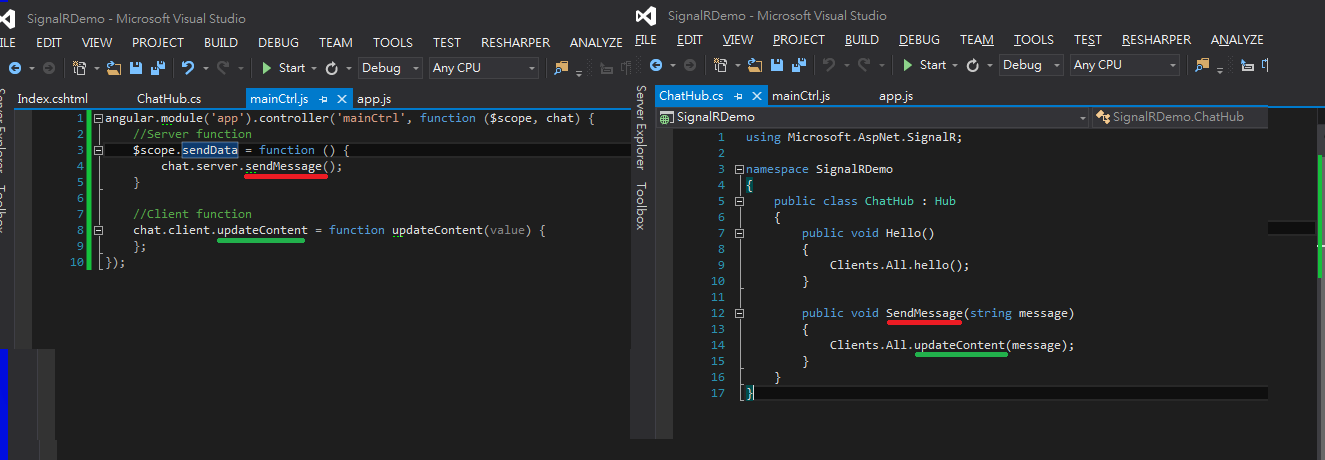This screenshot has width=1325, height=460.
Task: Open ANALYZE menu in right window
Action: click(1237, 40)
